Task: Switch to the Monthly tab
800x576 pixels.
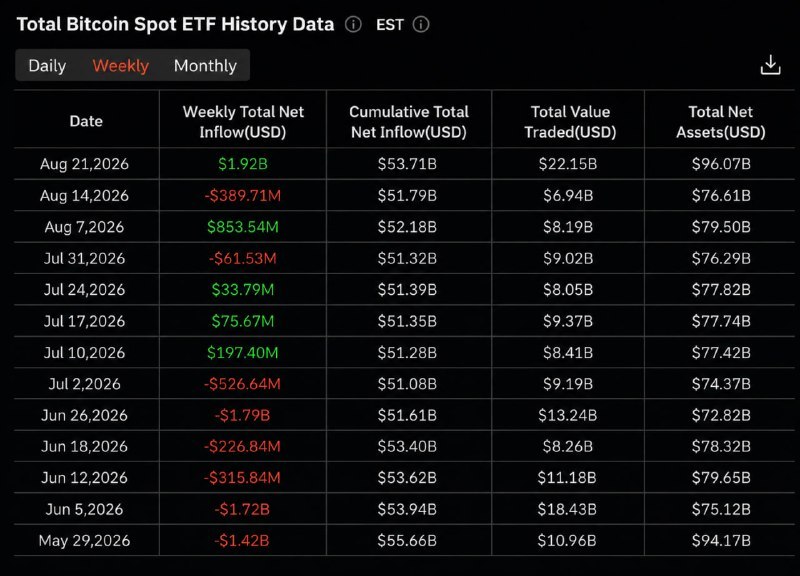Action: pos(205,66)
